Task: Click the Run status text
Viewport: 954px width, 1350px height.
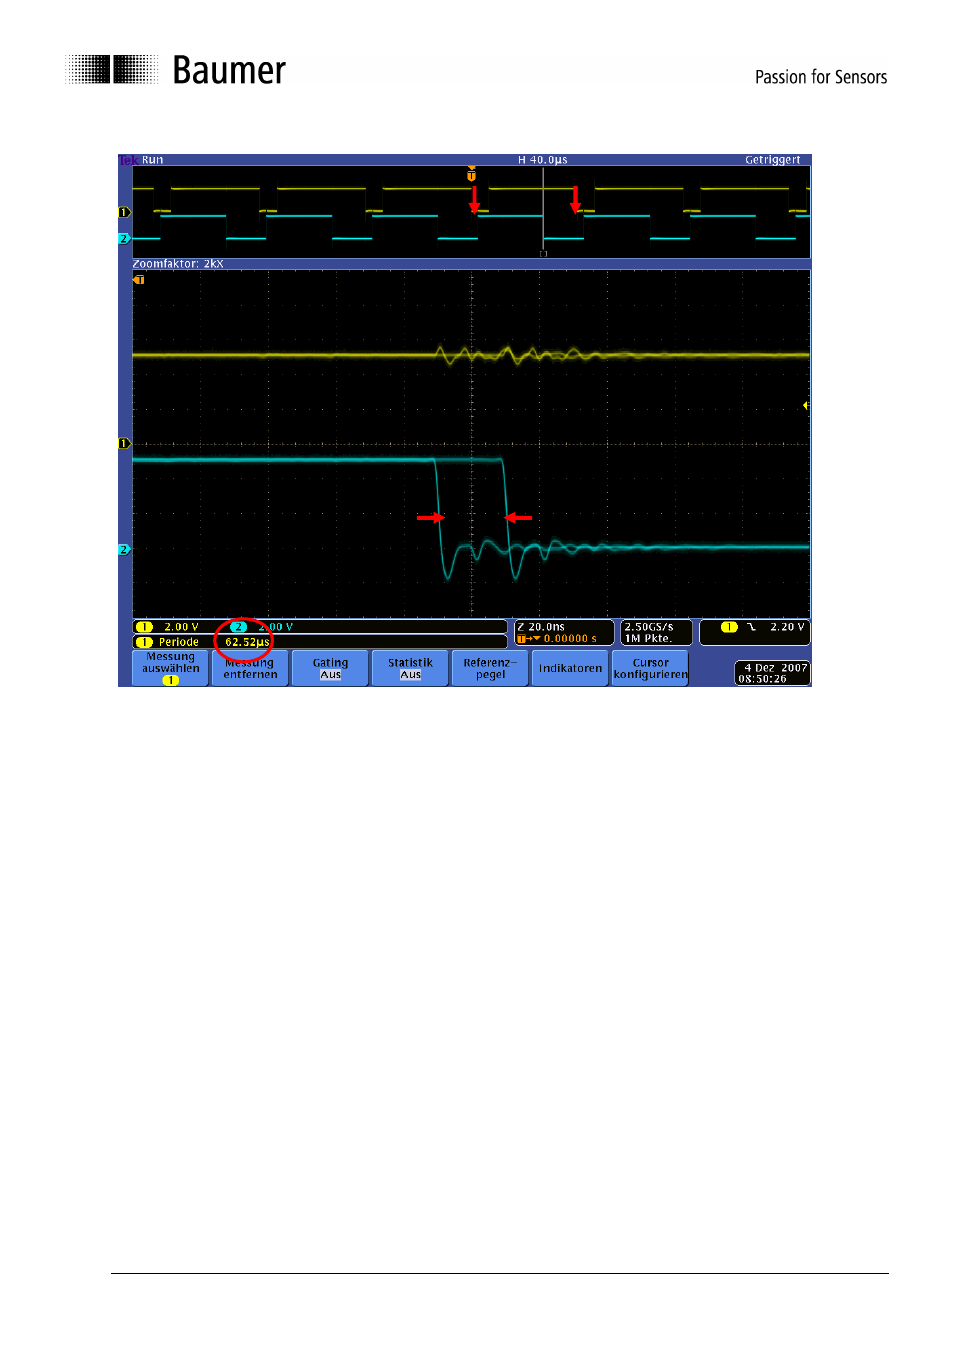Action: (x=152, y=160)
